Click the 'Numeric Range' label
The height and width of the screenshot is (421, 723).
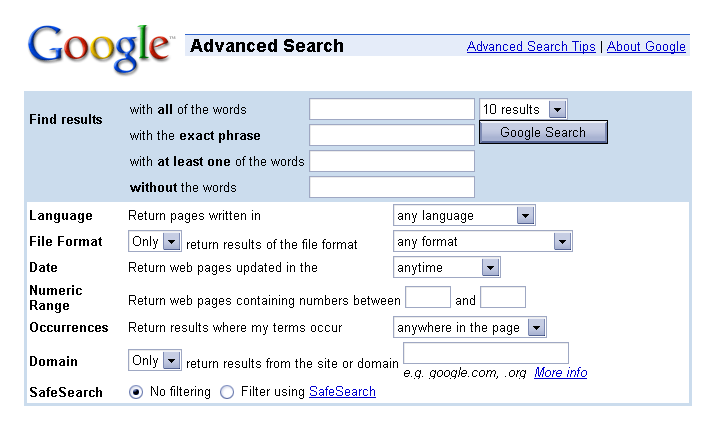coord(56,298)
